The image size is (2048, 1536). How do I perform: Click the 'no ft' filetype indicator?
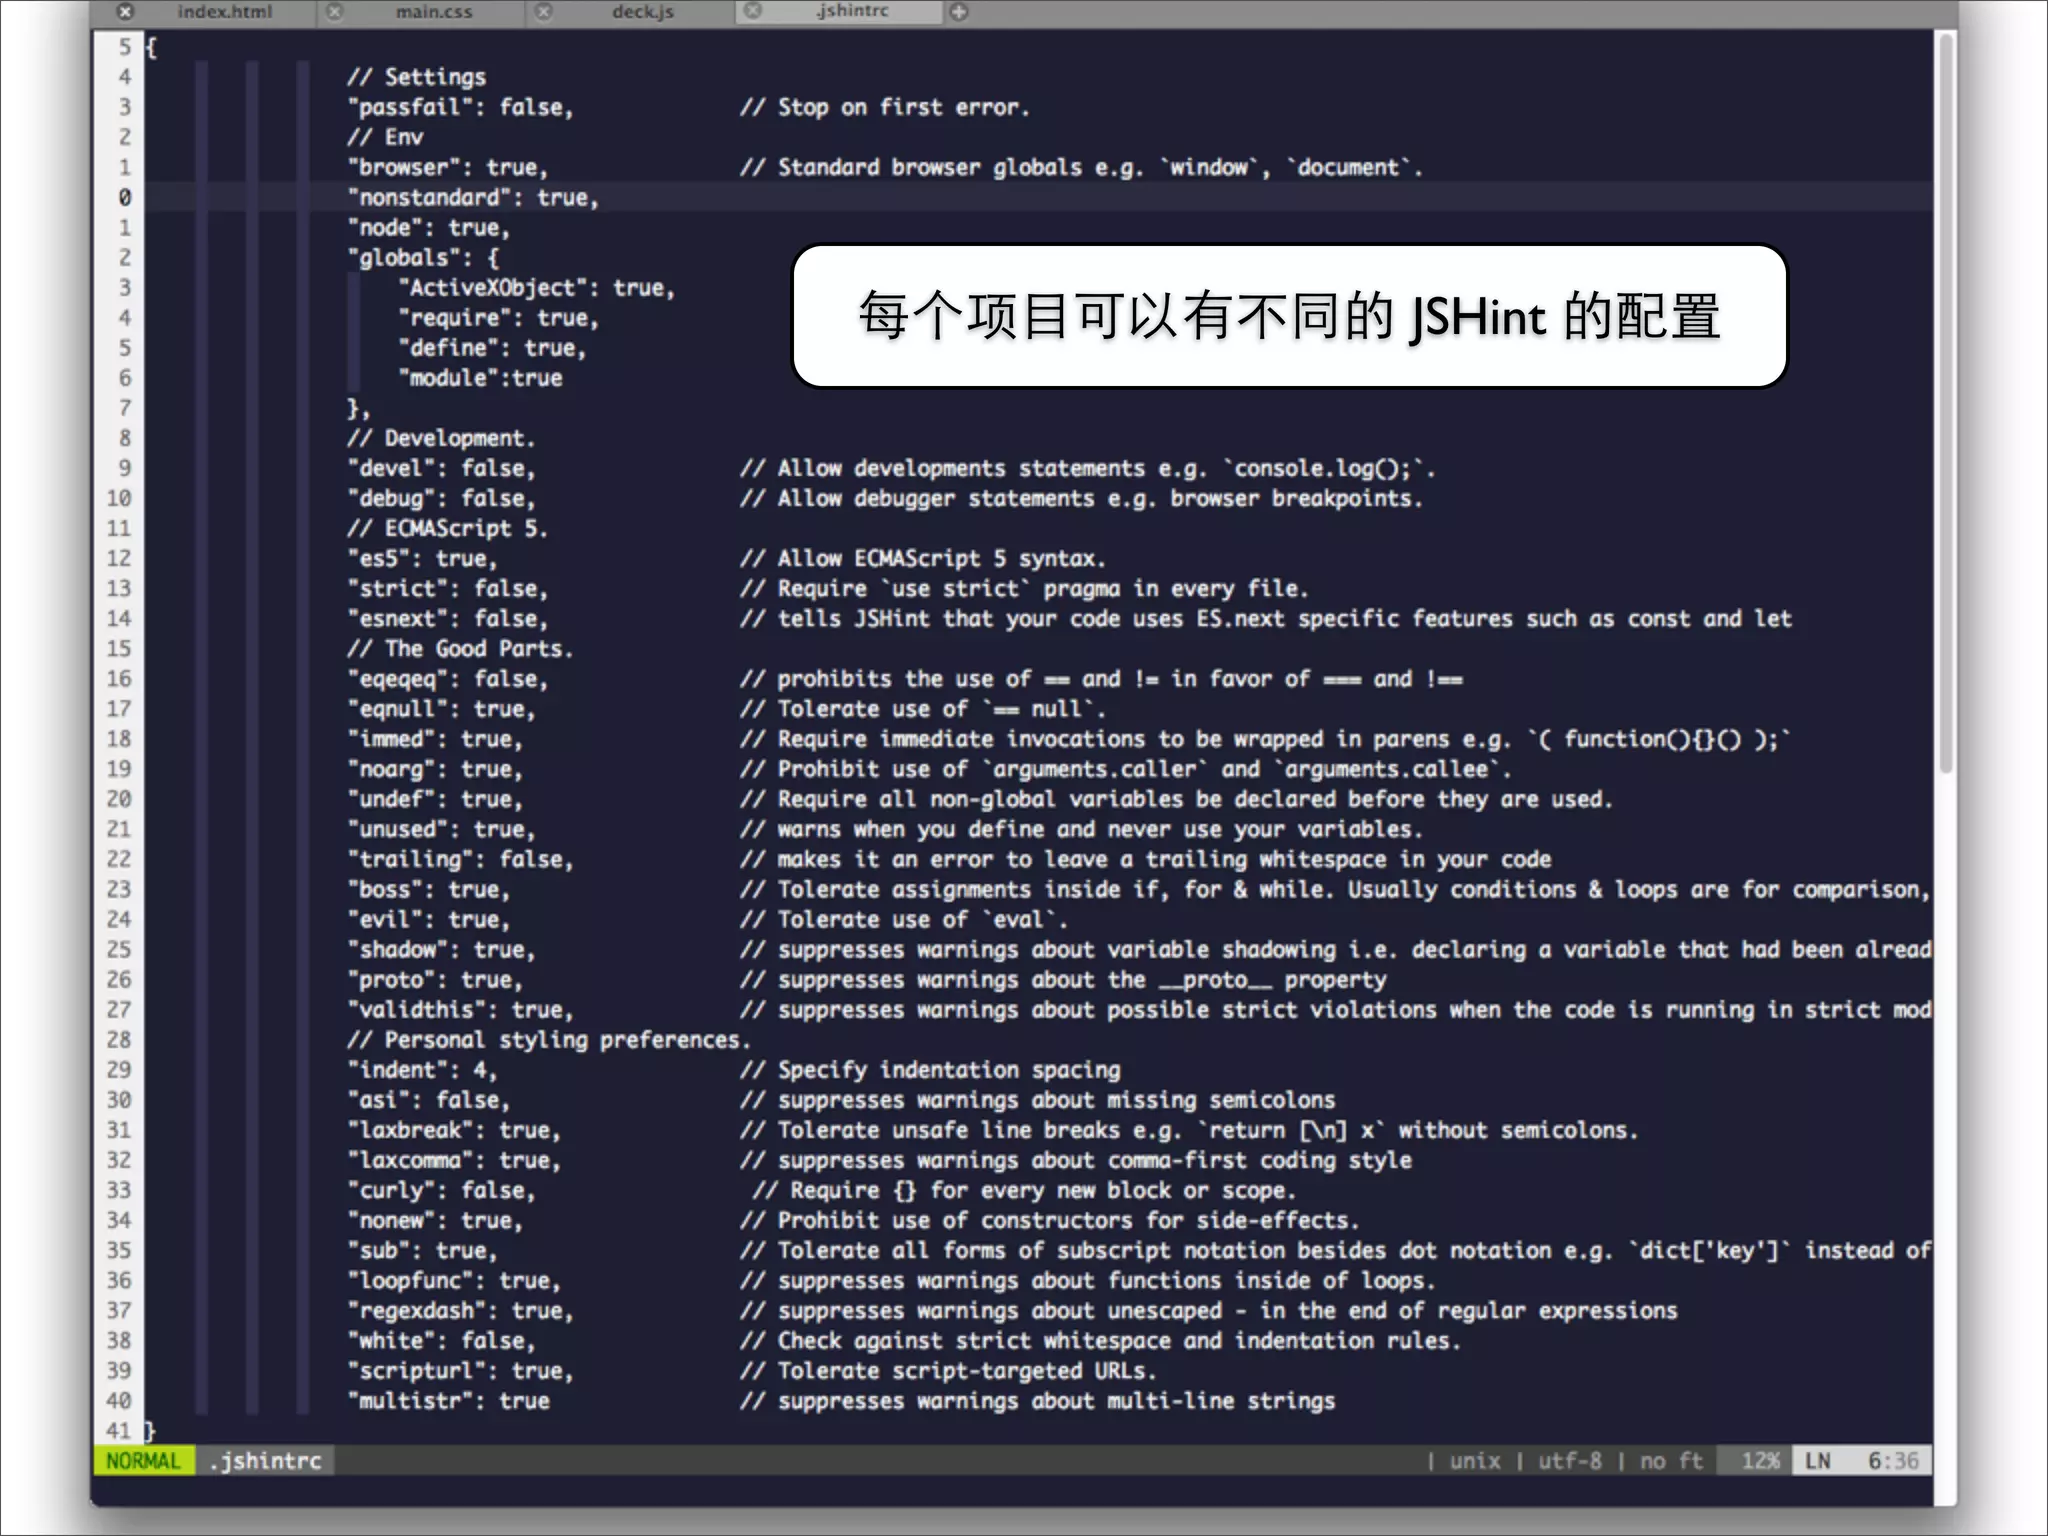[x=1671, y=1461]
